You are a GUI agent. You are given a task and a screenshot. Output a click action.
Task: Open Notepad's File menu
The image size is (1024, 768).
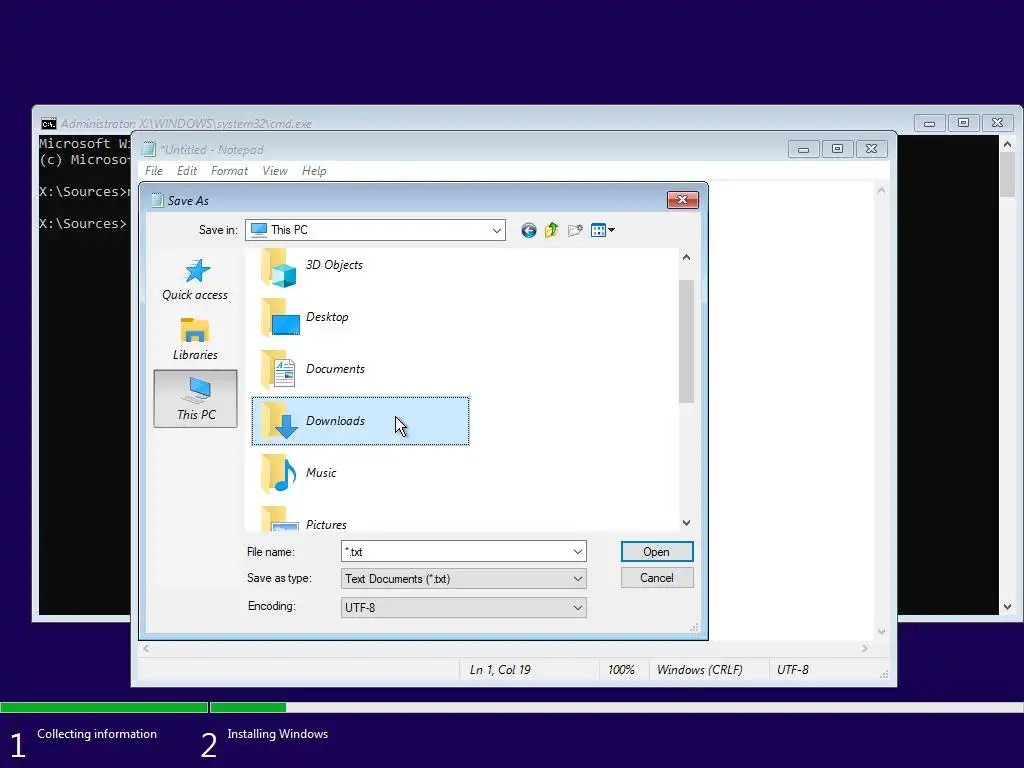pos(154,171)
